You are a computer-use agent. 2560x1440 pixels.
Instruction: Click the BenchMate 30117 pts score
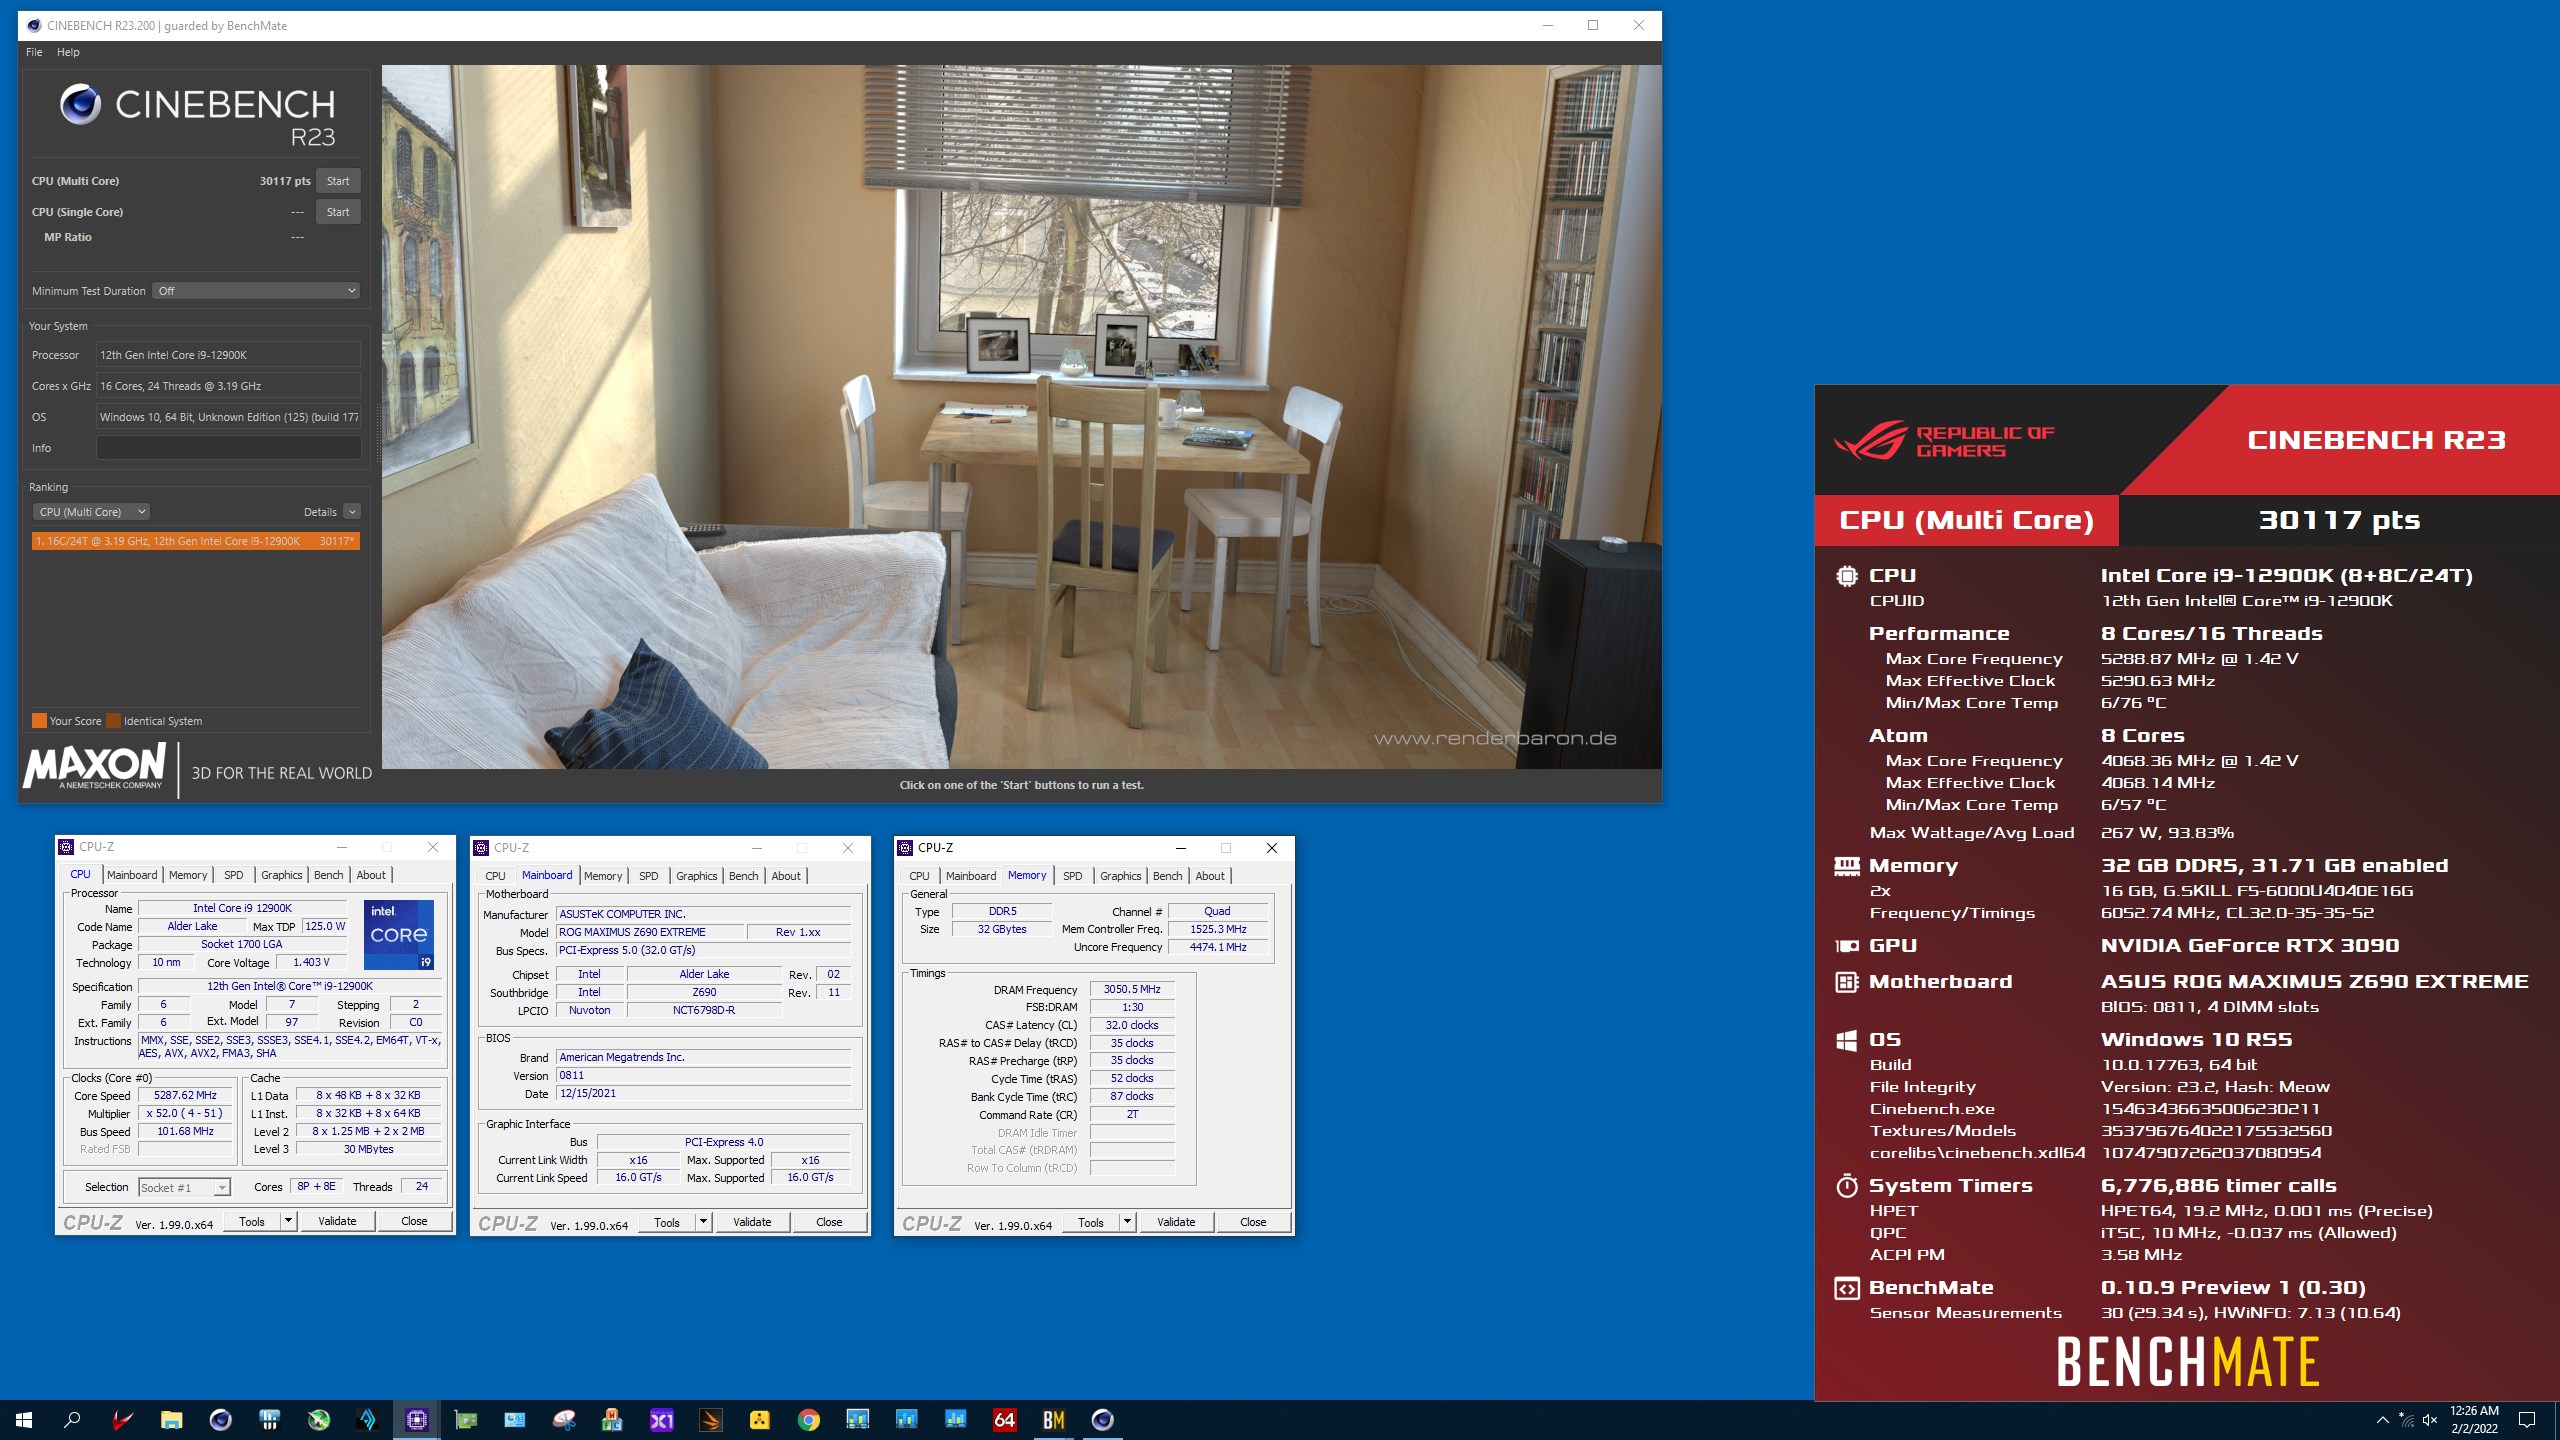(2339, 520)
